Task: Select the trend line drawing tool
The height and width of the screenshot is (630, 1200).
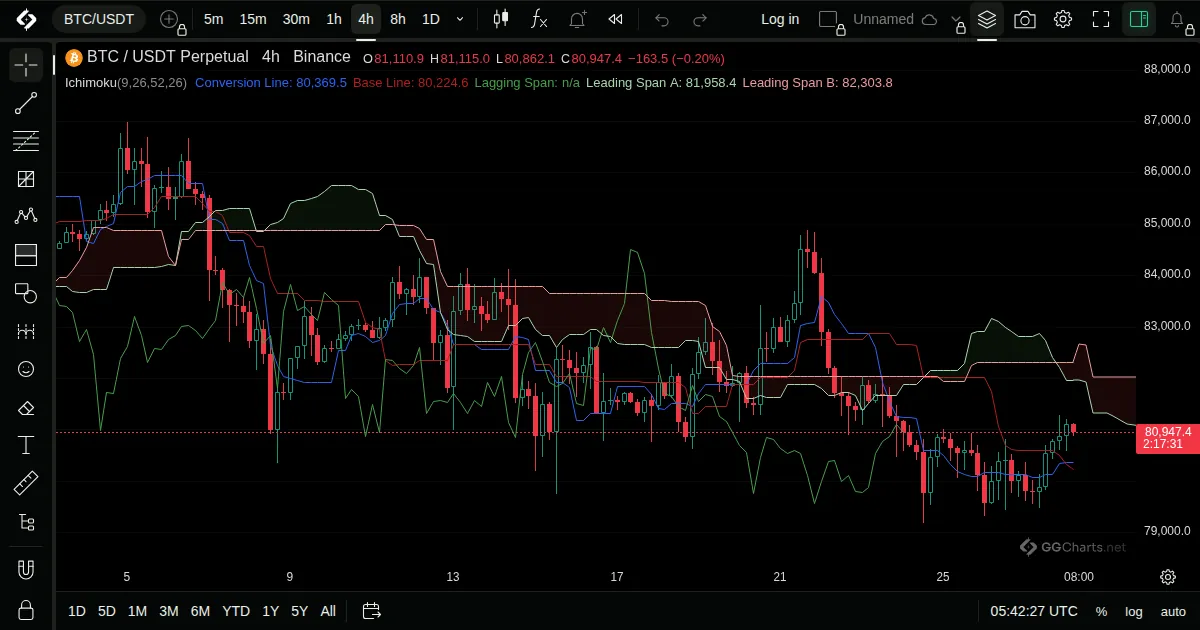Action: point(26,103)
